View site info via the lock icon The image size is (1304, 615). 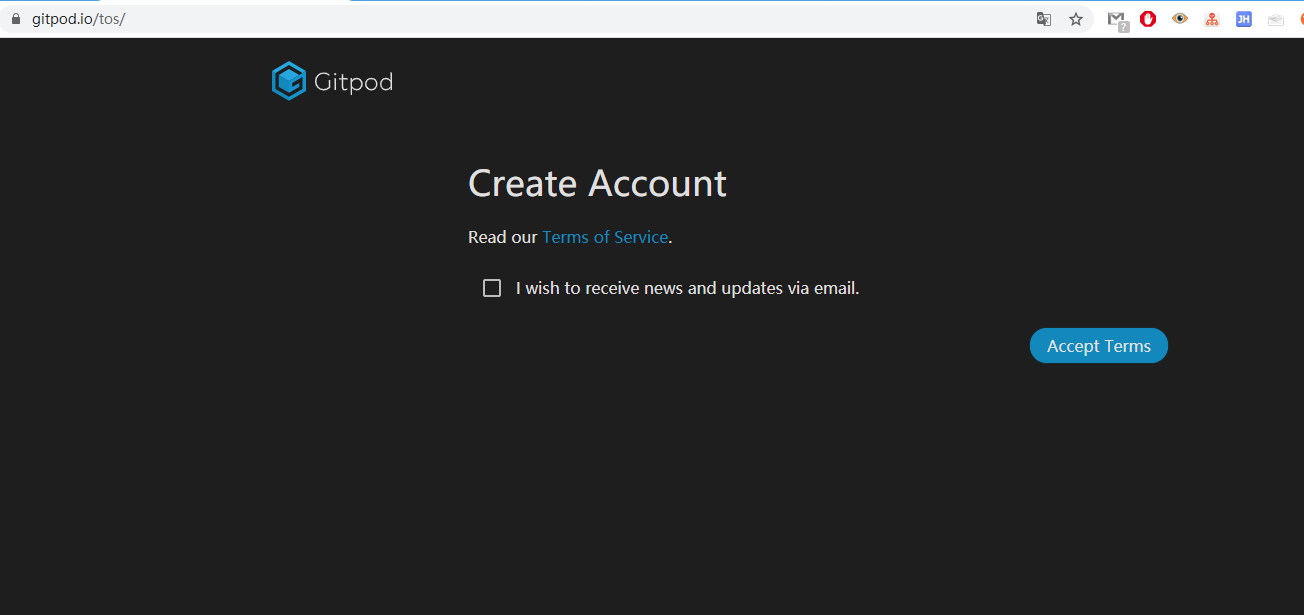coord(15,19)
